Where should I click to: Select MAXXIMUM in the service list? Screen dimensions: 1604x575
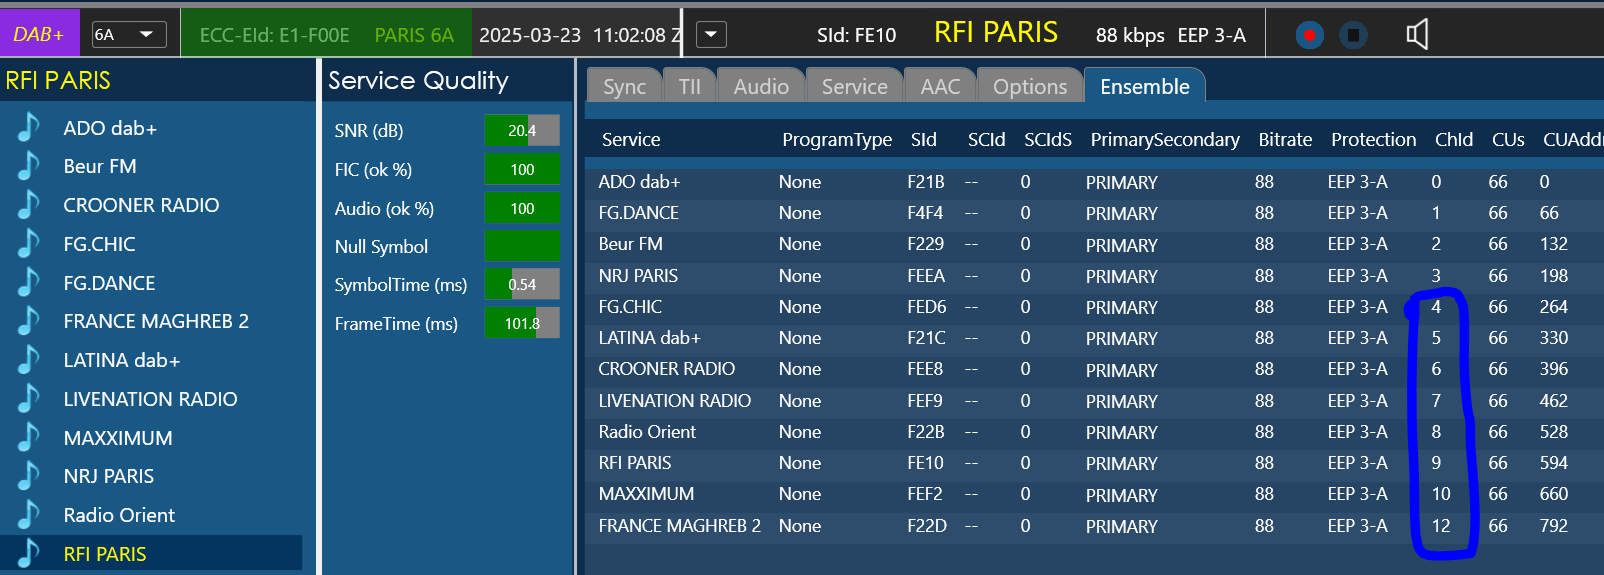[x=118, y=438]
